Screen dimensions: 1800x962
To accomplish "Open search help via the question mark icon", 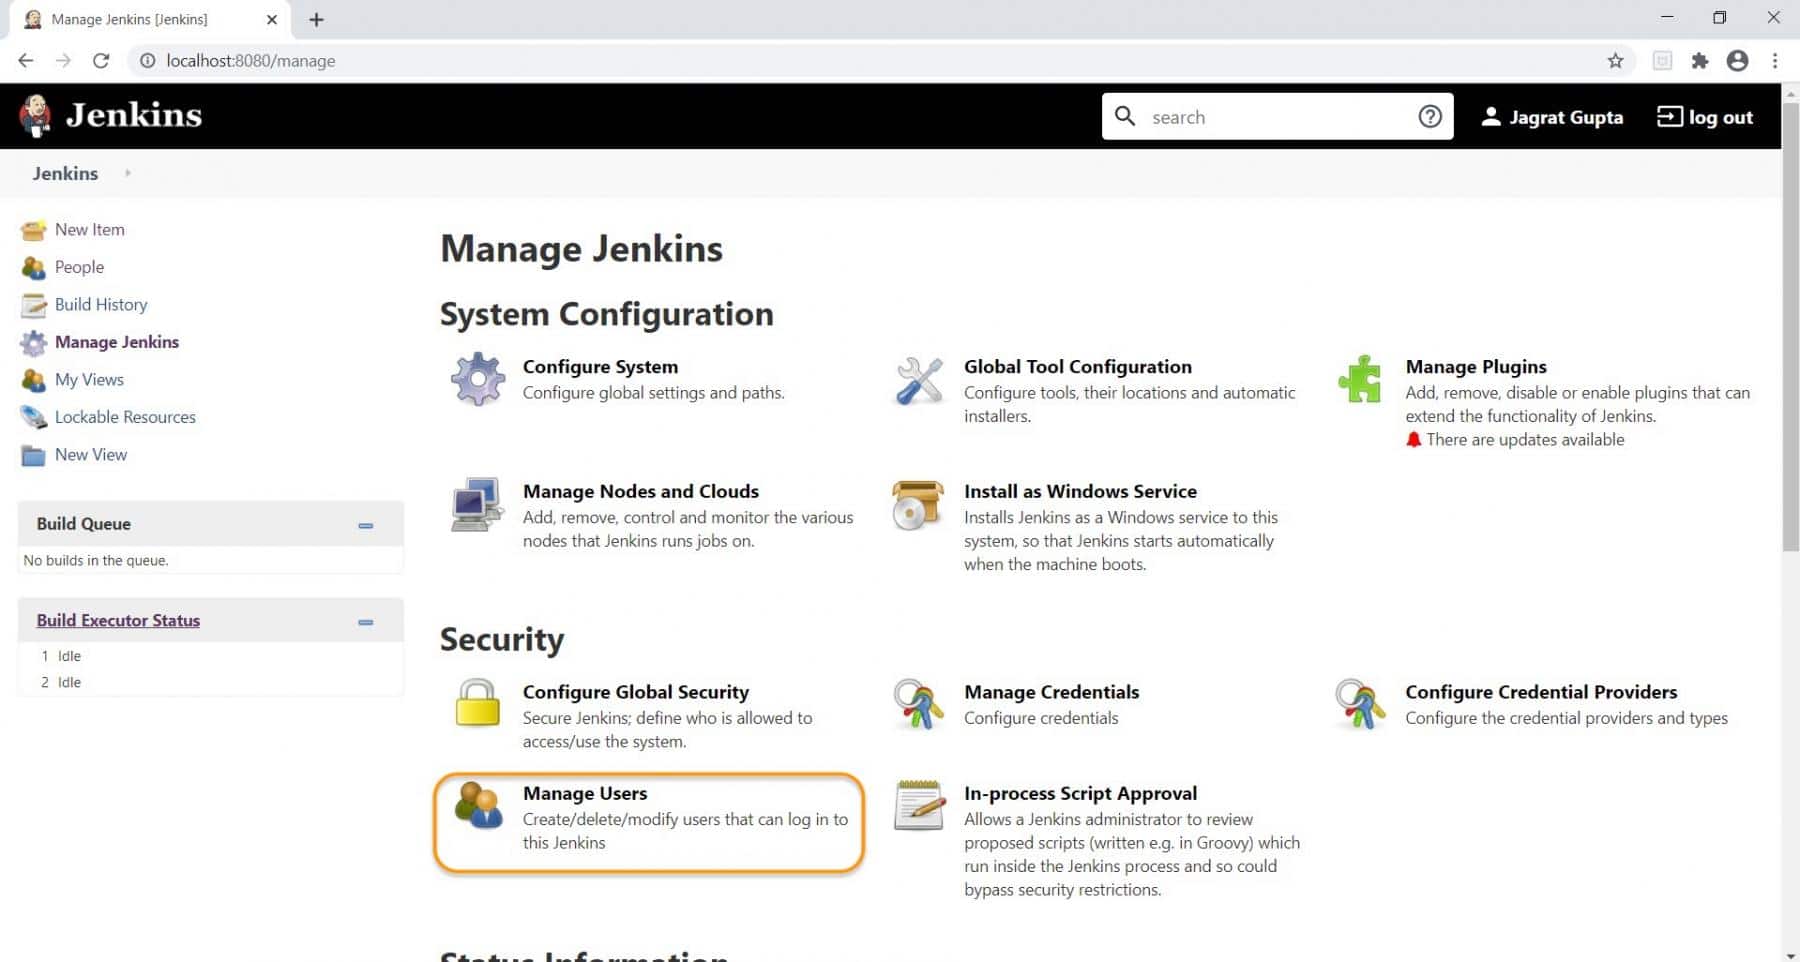I will (1429, 116).
